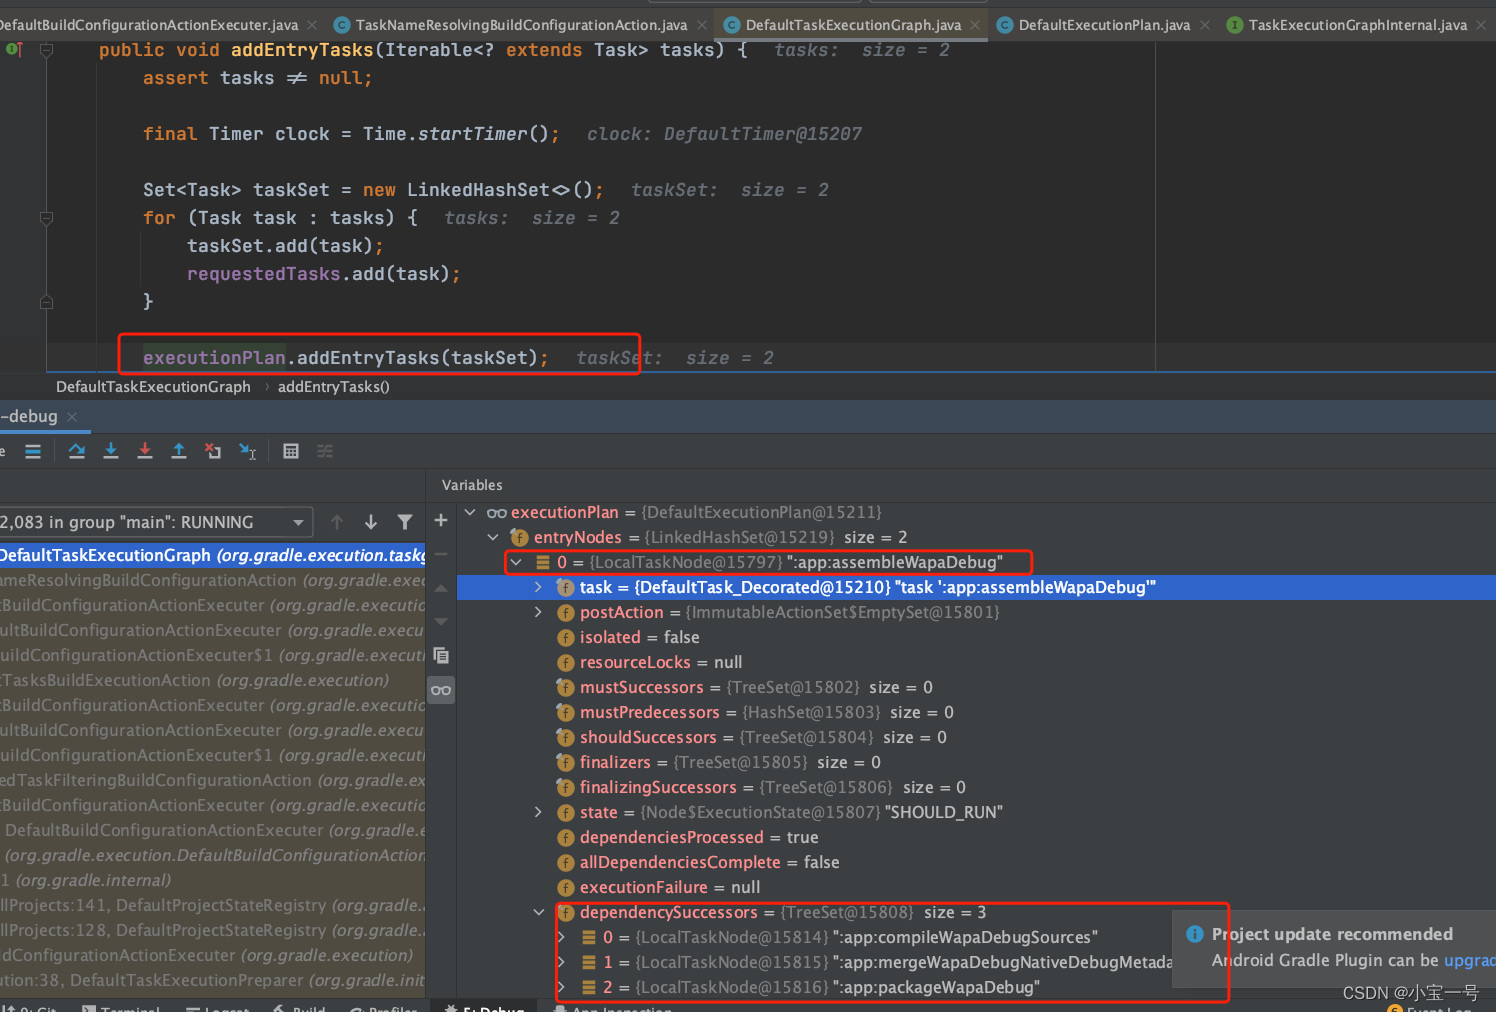Viewport: 1496px width, 1012px height.
Task: Click the override gutter icon beside addEntryTasks
Action: point(14,49)
